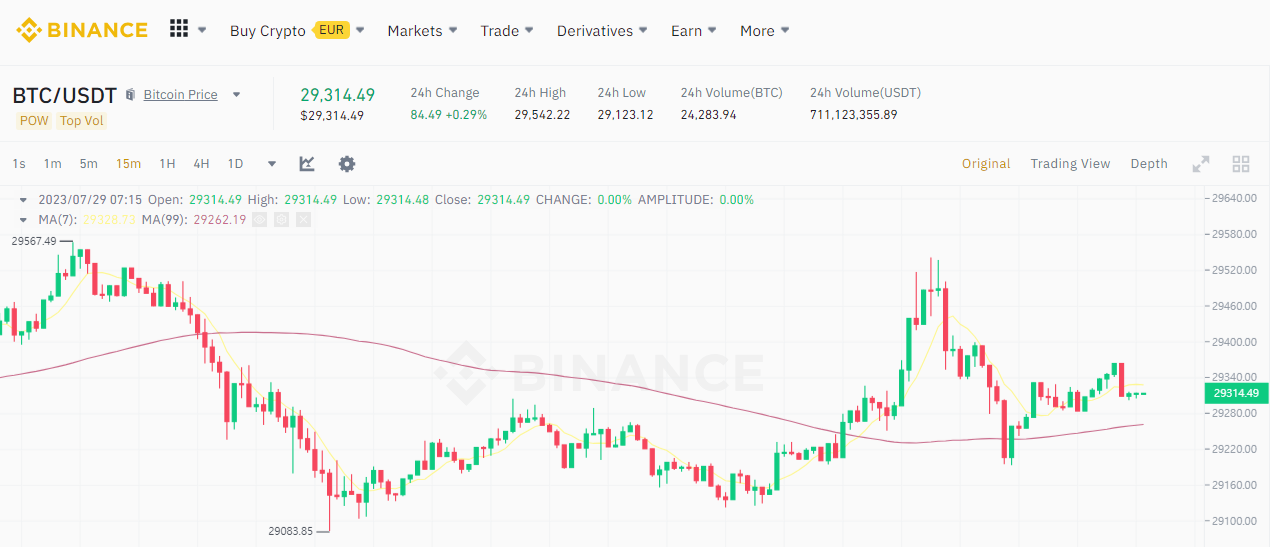Expand the more intervals dropdown arrow
The width and height of the screenshot is (1270, 547).
tap(272, 164)
